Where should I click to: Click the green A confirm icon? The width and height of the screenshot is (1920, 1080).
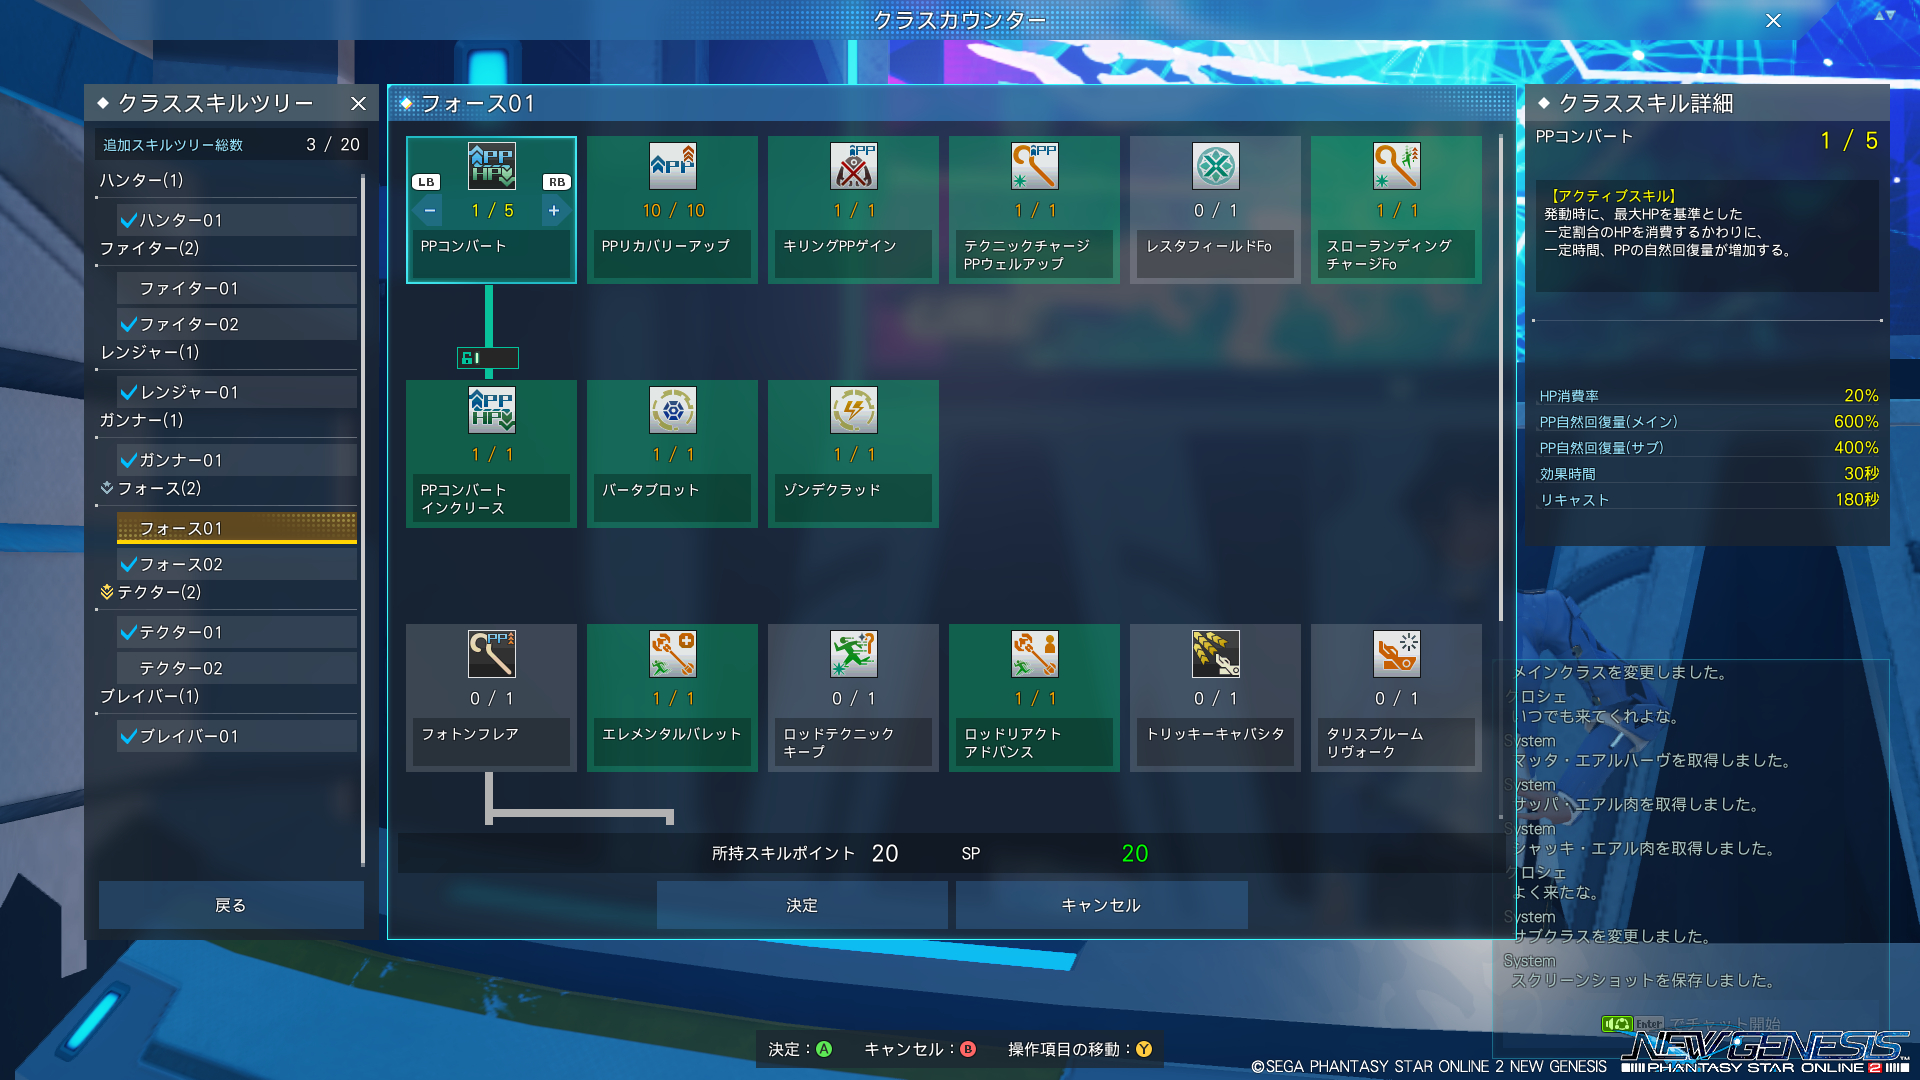824,1049
